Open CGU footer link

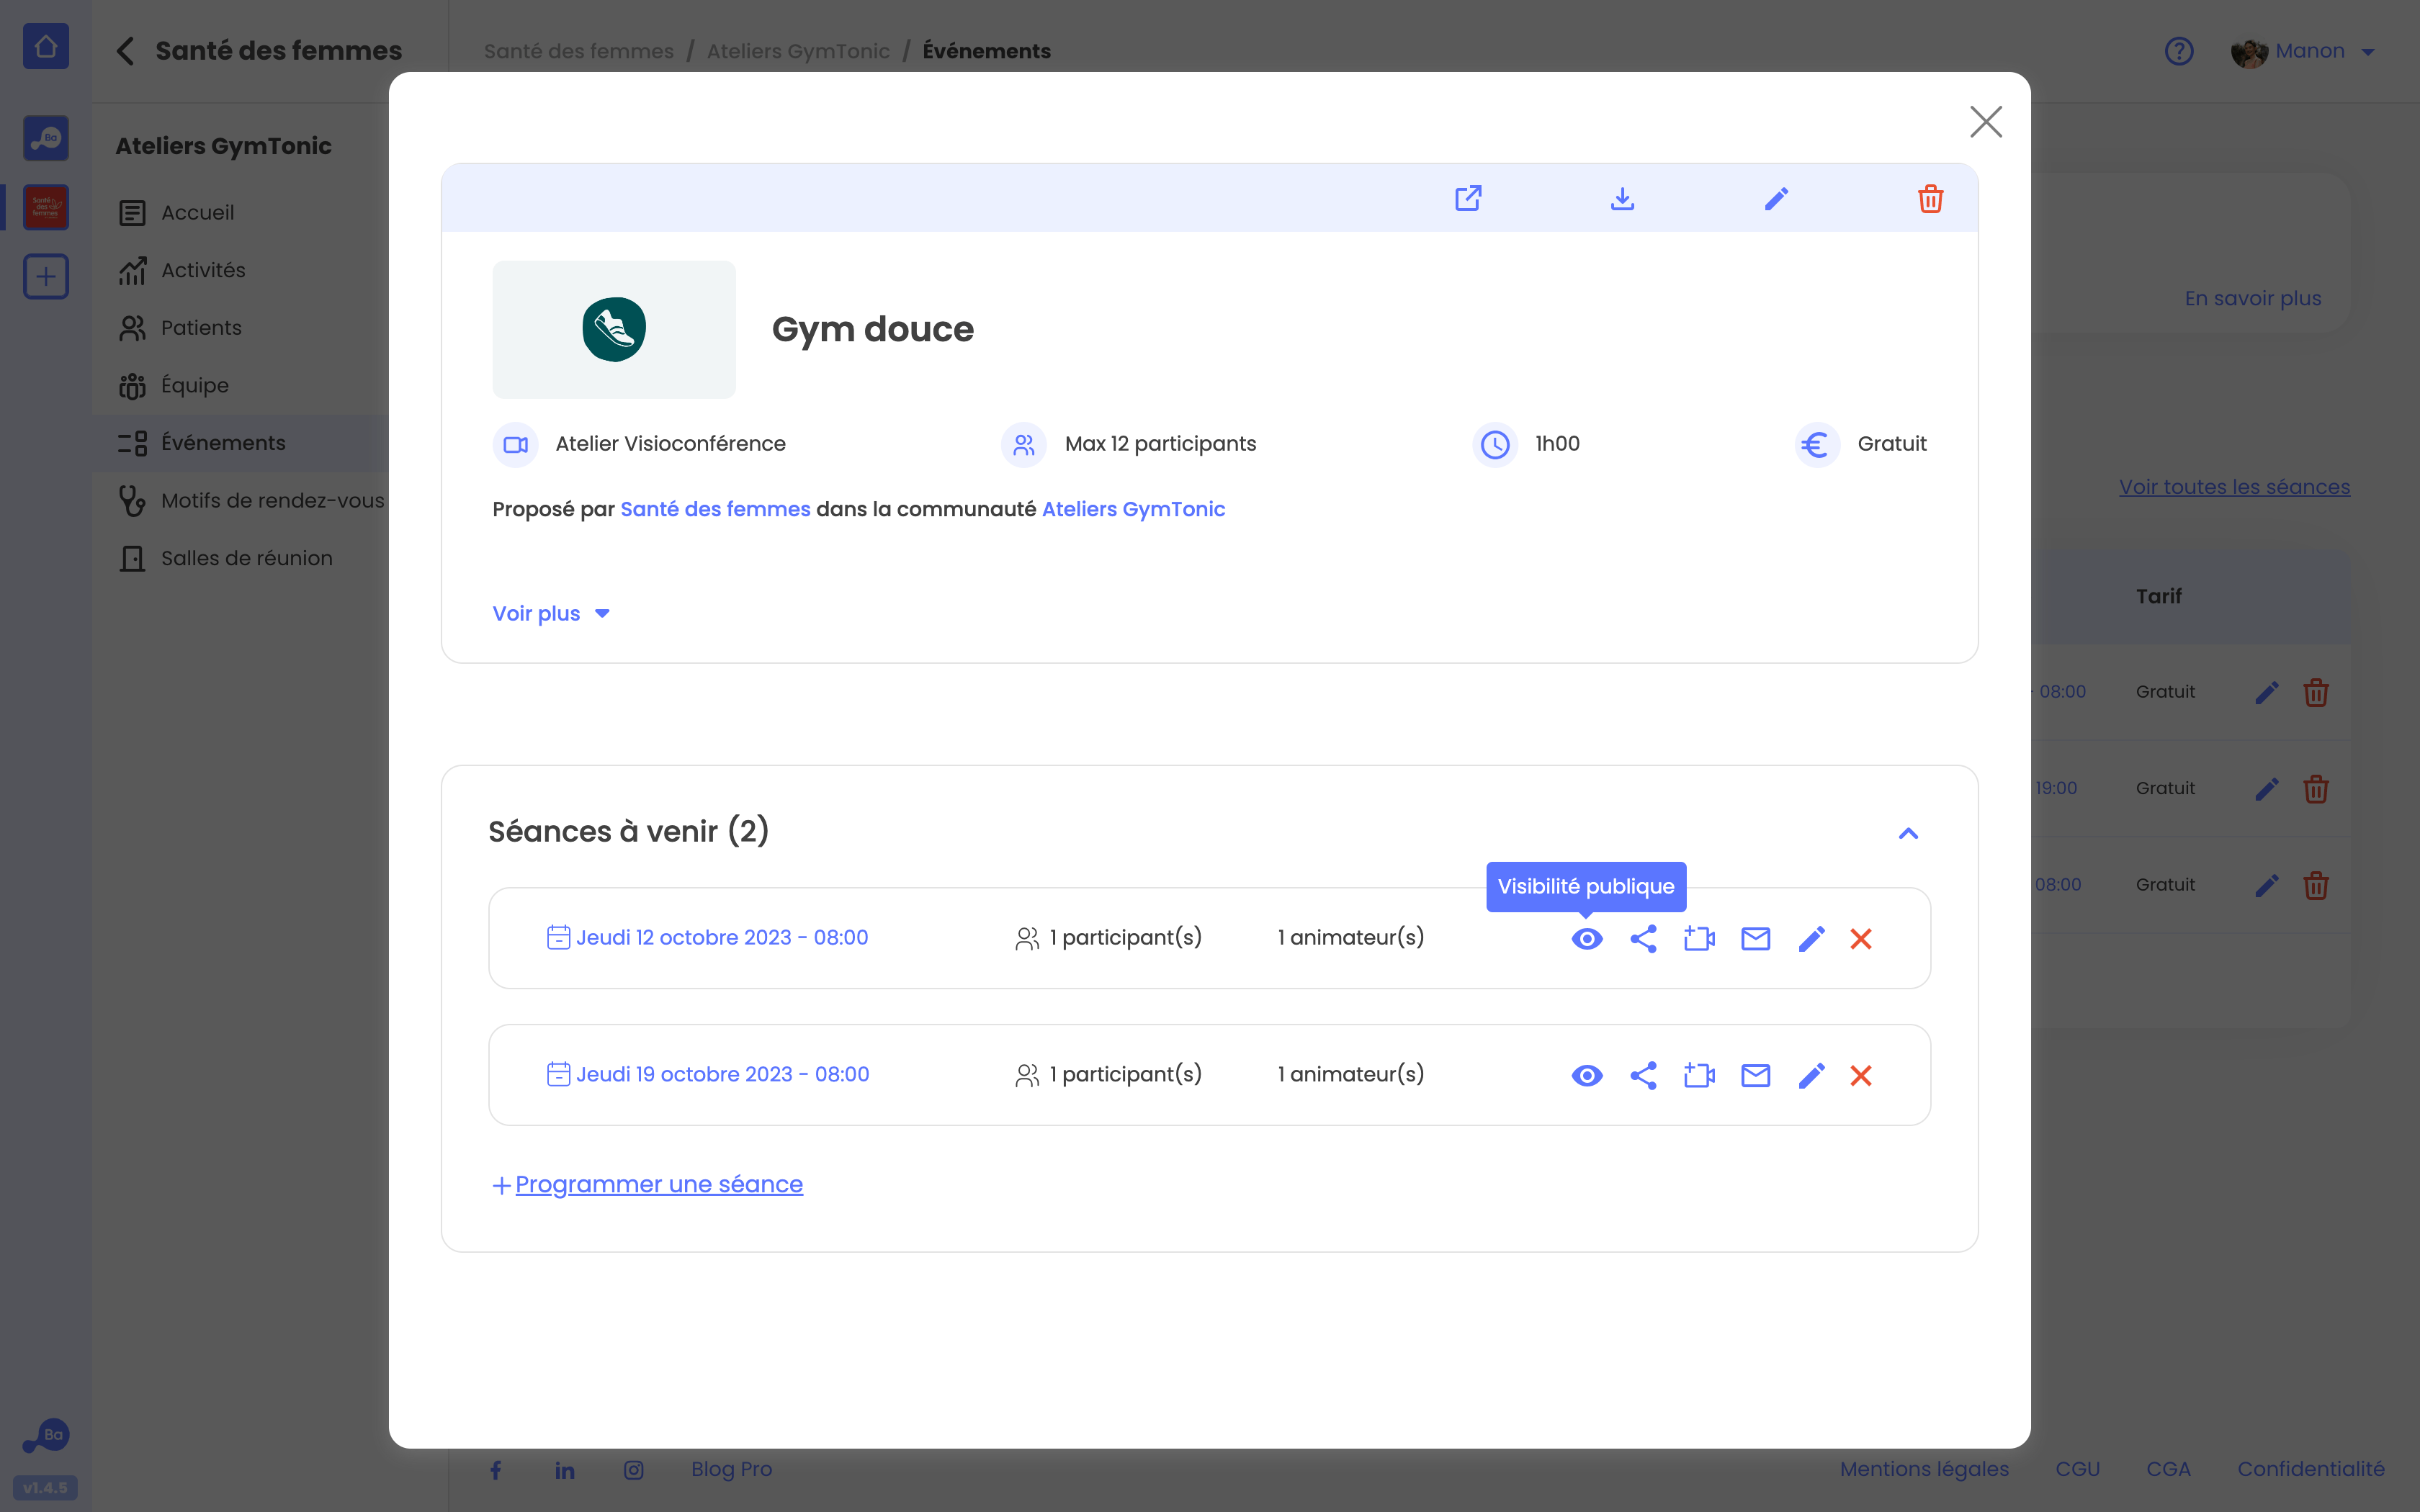point(2077,1469)
